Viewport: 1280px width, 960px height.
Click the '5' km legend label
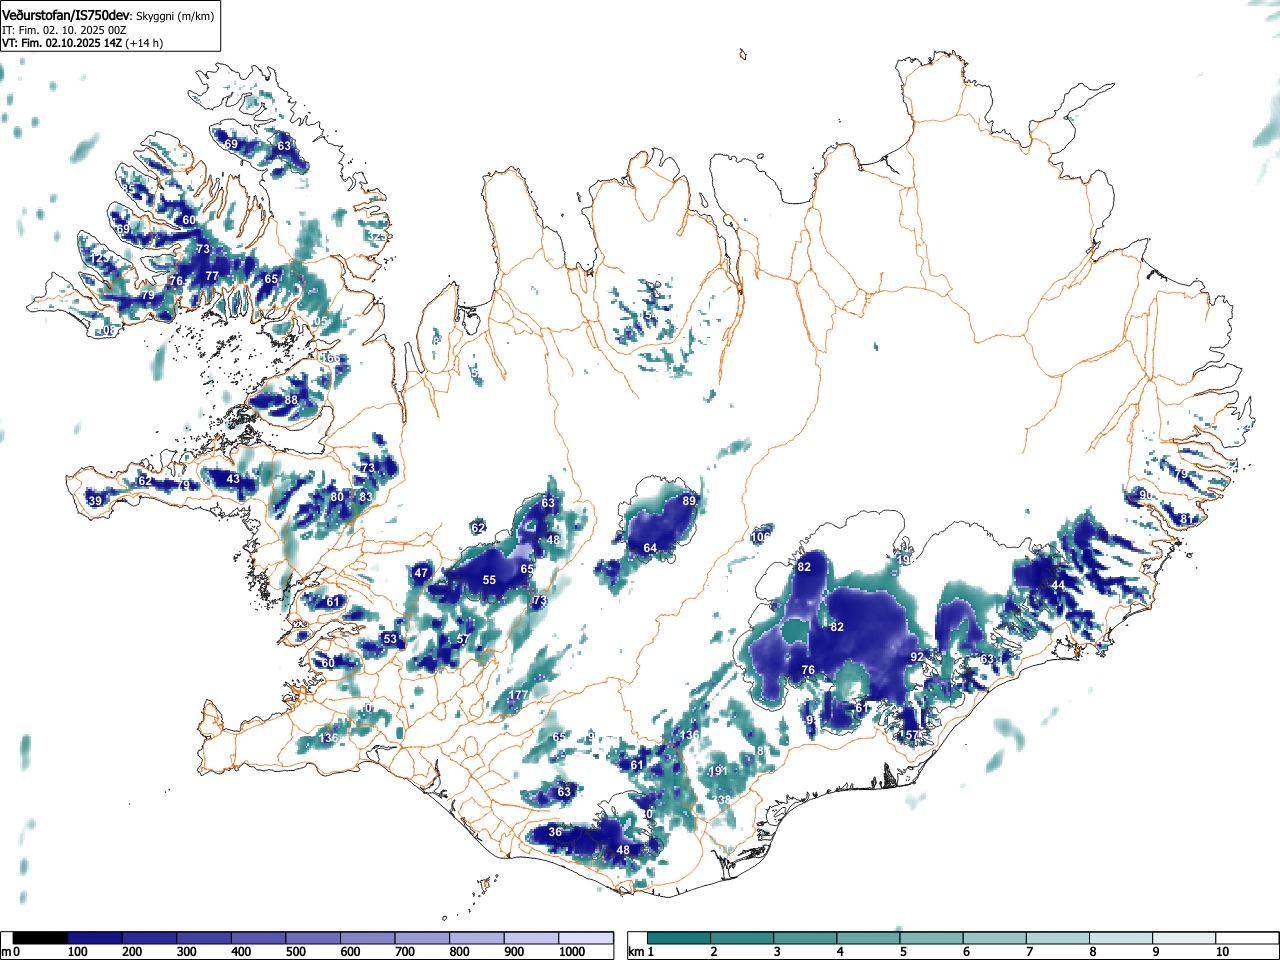902,952
